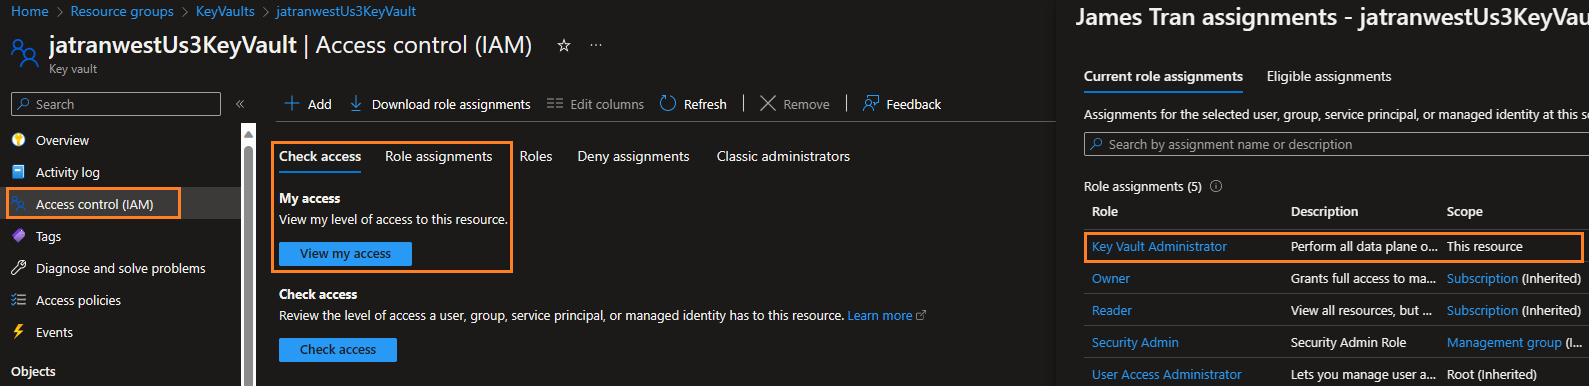Click the Tags icon in sidebar
1589x386 pixels.
point(18,236)
